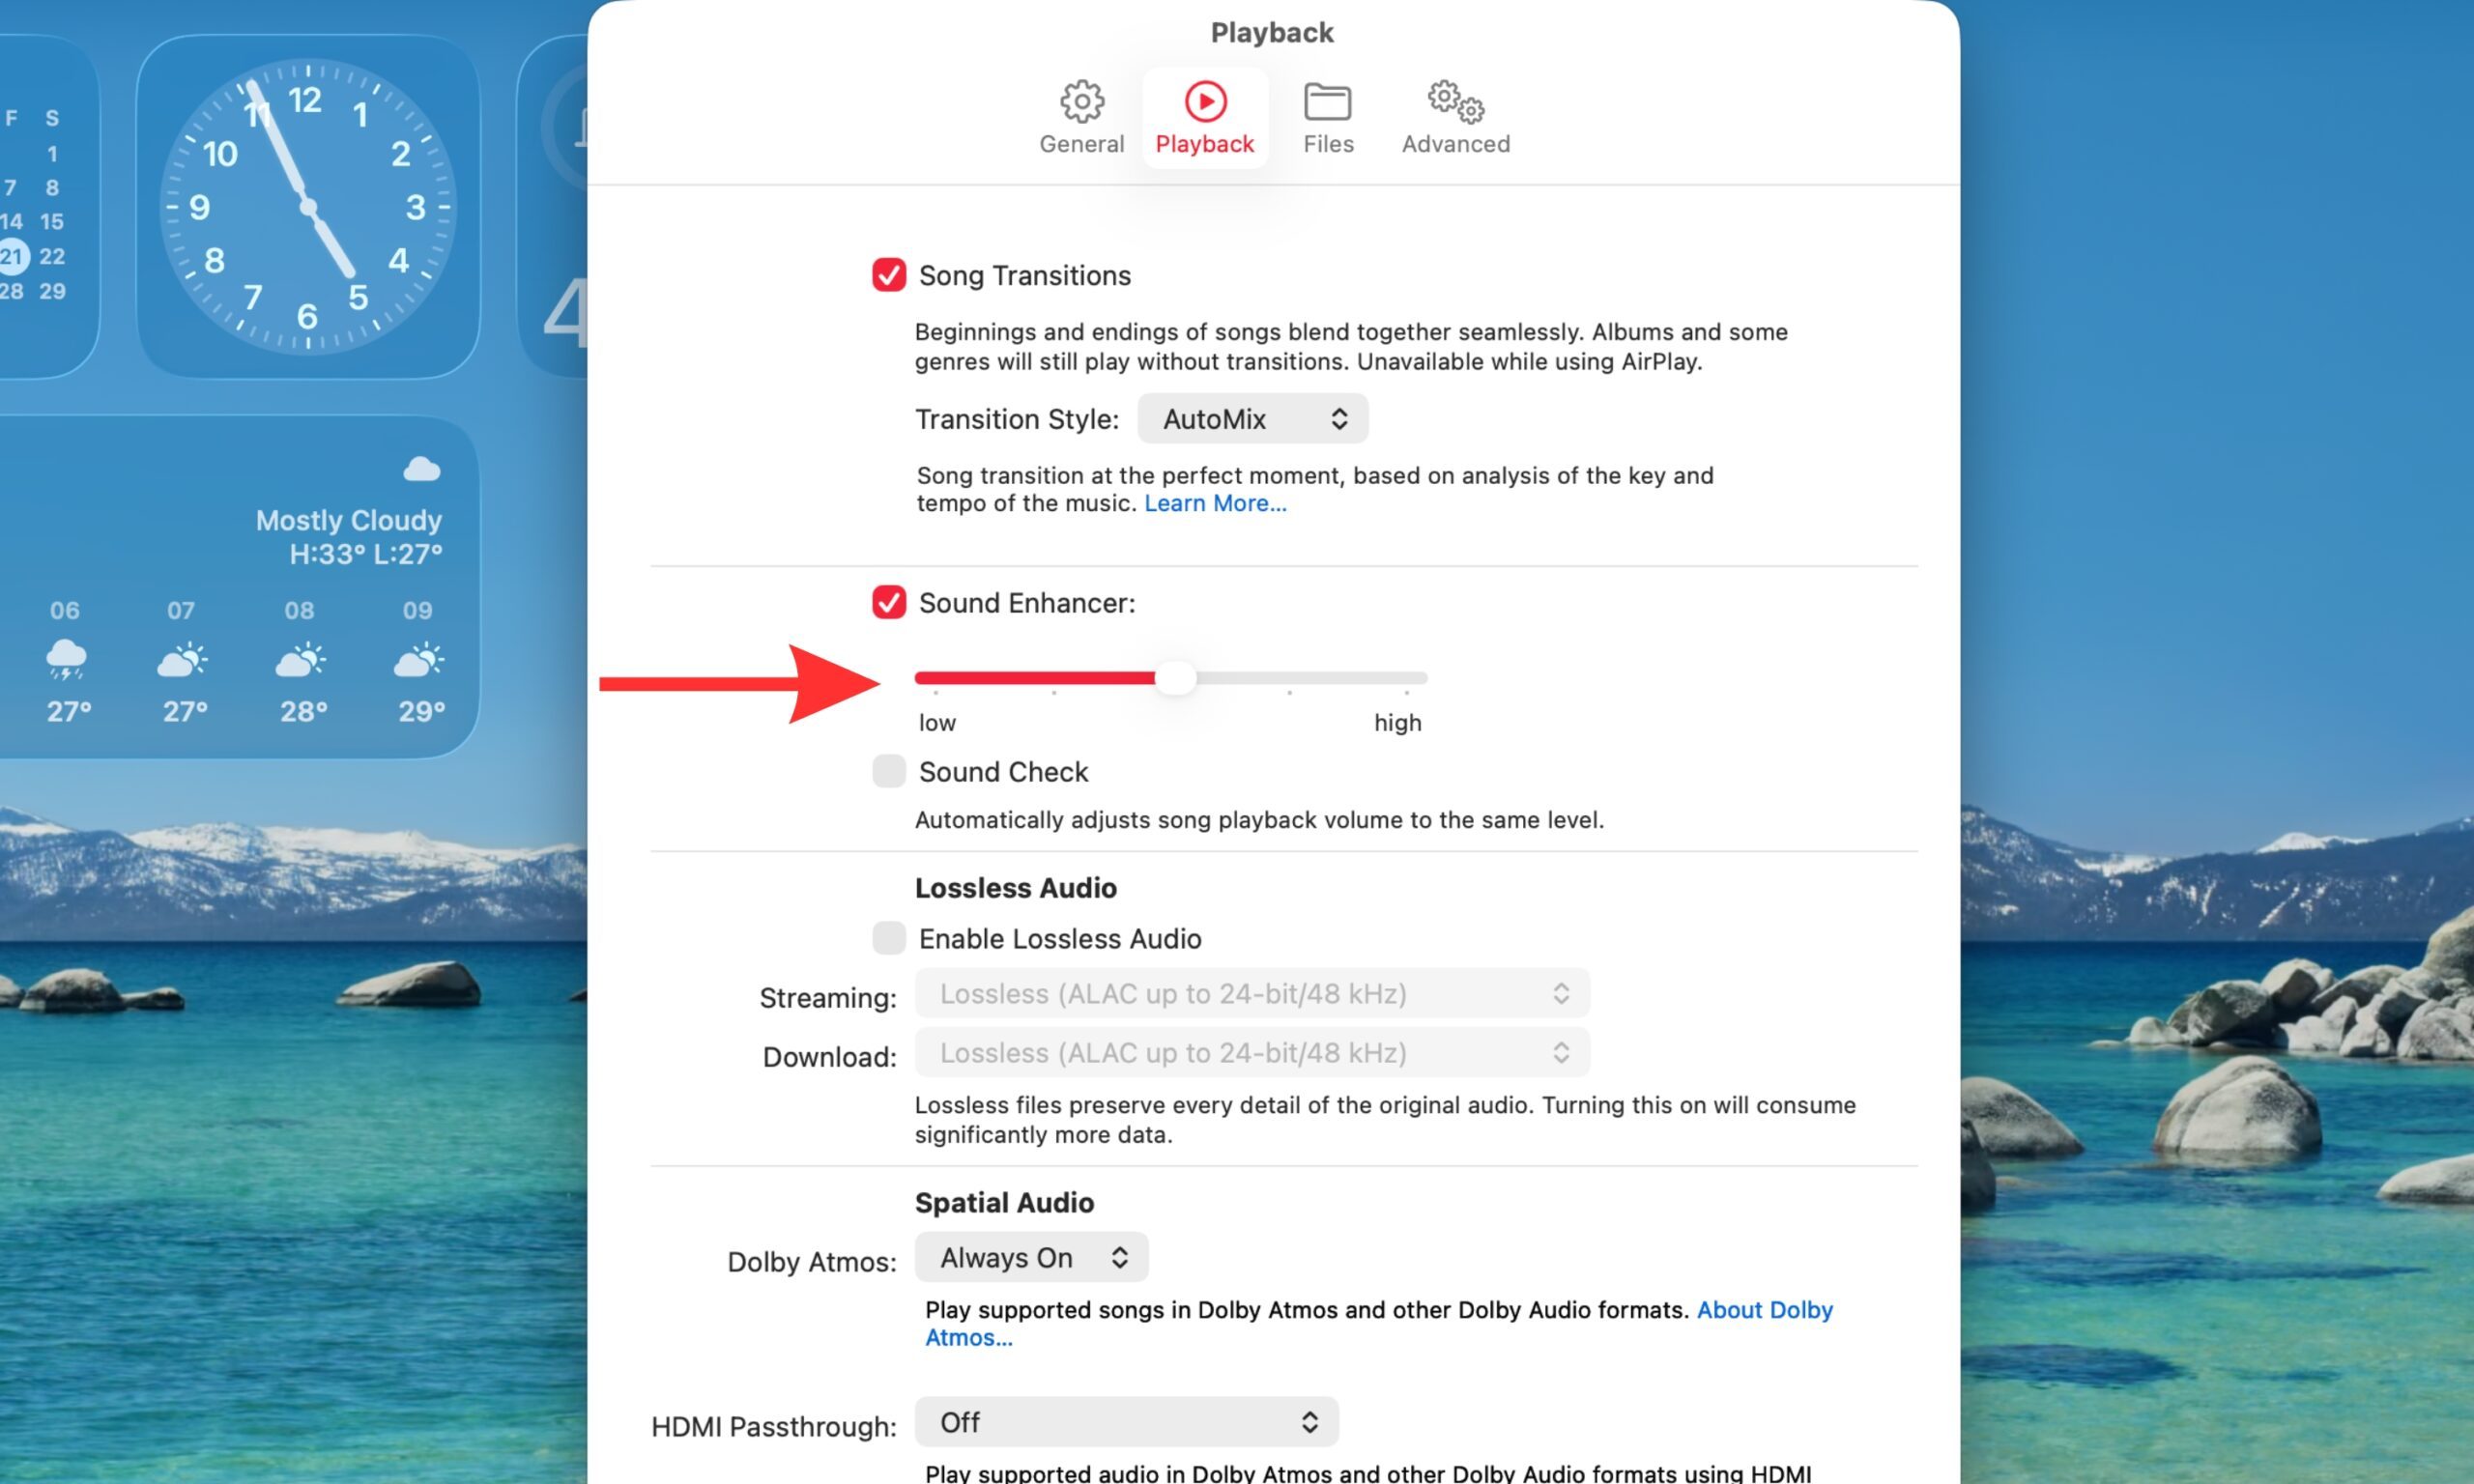Click the slider's "high" label
The height and width of the screenshot is (1484, 2474).
coord(1397,722)
